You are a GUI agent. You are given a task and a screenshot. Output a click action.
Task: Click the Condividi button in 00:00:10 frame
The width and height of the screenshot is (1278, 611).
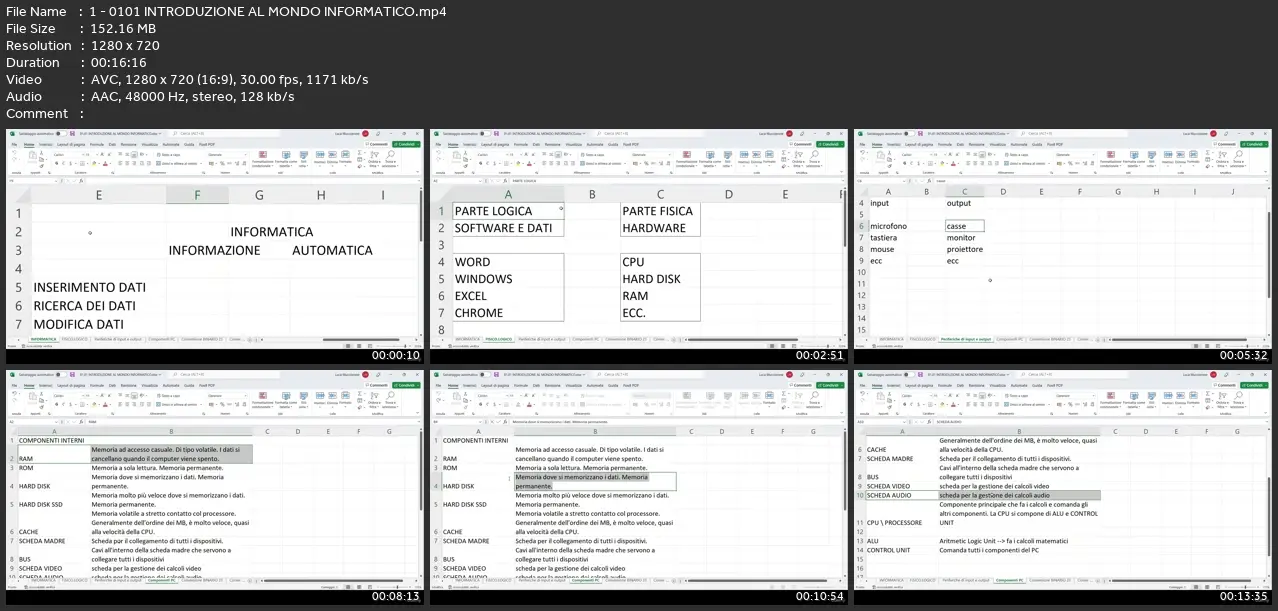[406, 144]
